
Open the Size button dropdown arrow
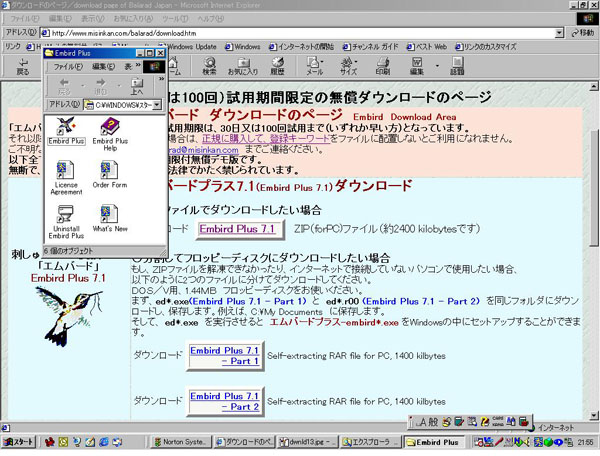(357, 61)
